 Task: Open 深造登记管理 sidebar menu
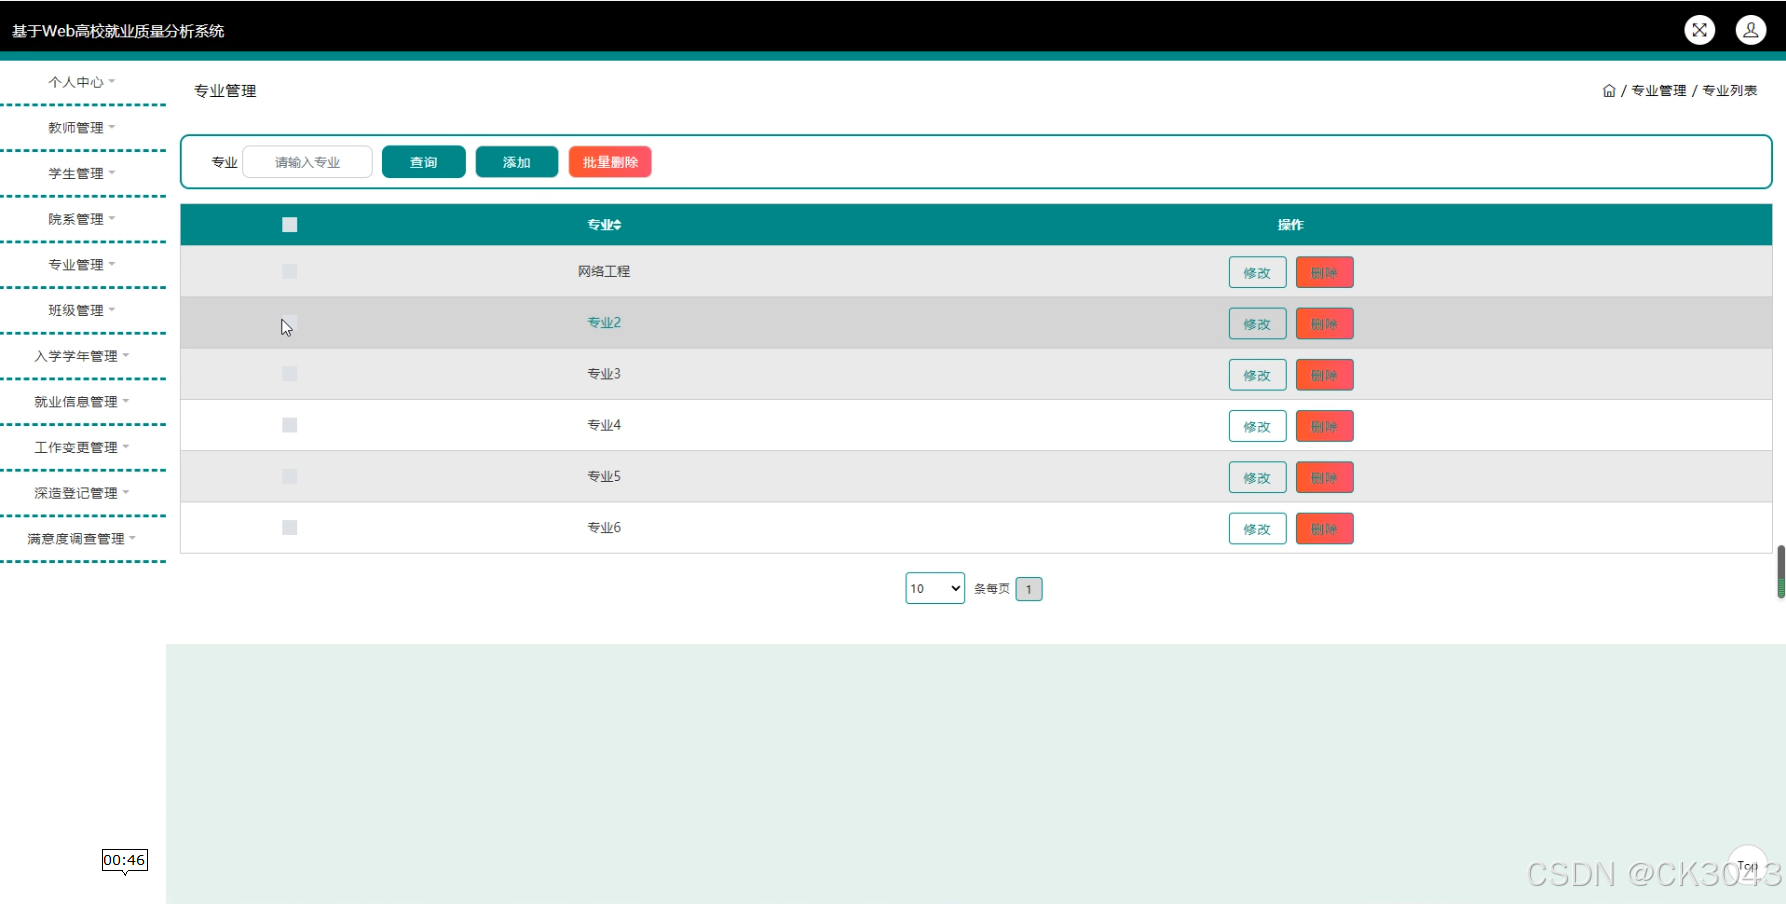click(x=82, y=493)
